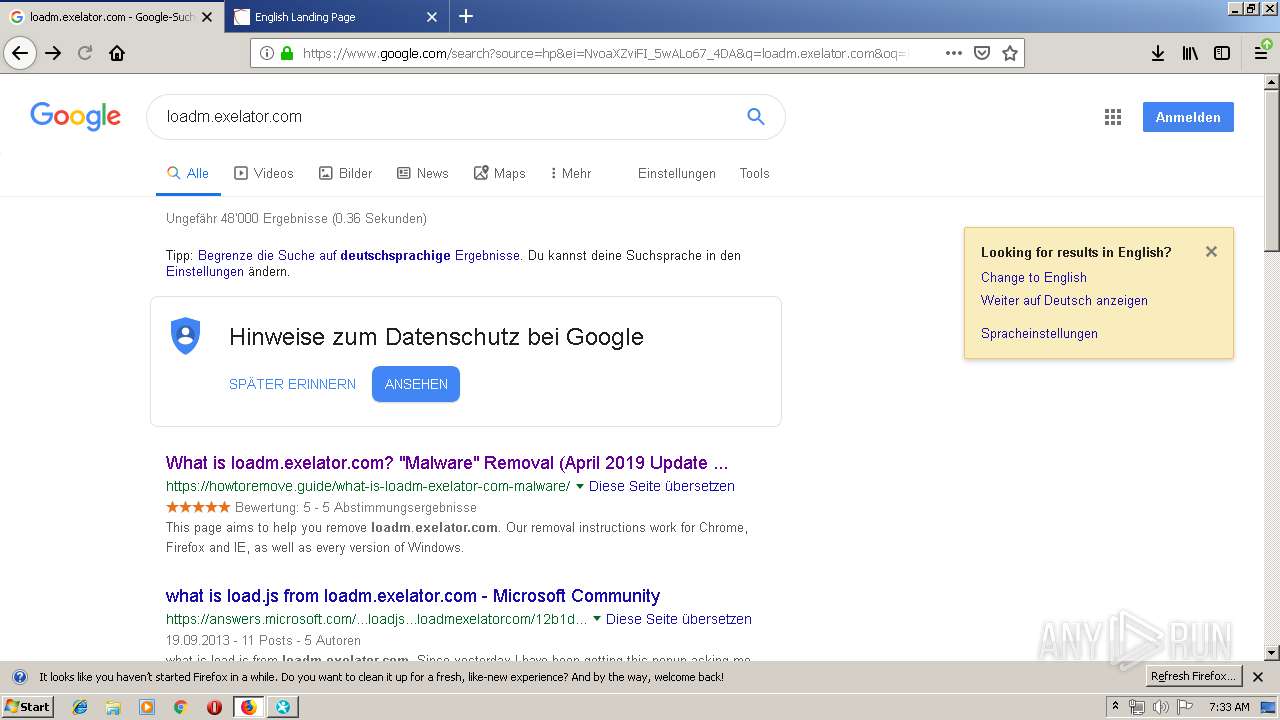
Task: Click the system clock showing 7:33 AM
Action: coord(1229,707)
